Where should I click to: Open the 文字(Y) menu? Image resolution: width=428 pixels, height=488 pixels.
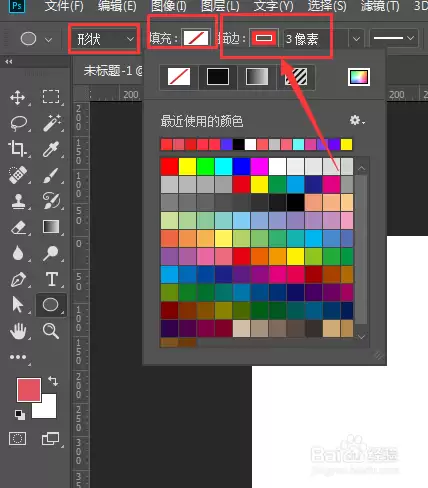[x=273, y=6]
